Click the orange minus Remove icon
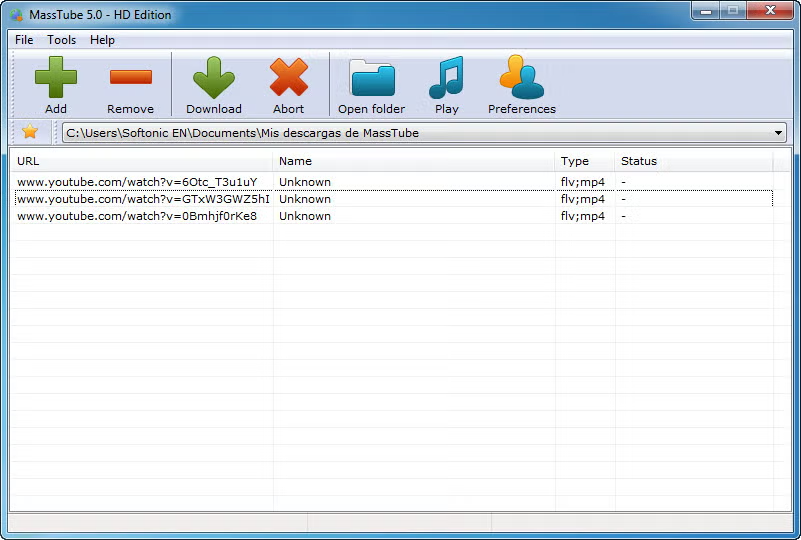 pyautogui.click(x=131, y=77)
